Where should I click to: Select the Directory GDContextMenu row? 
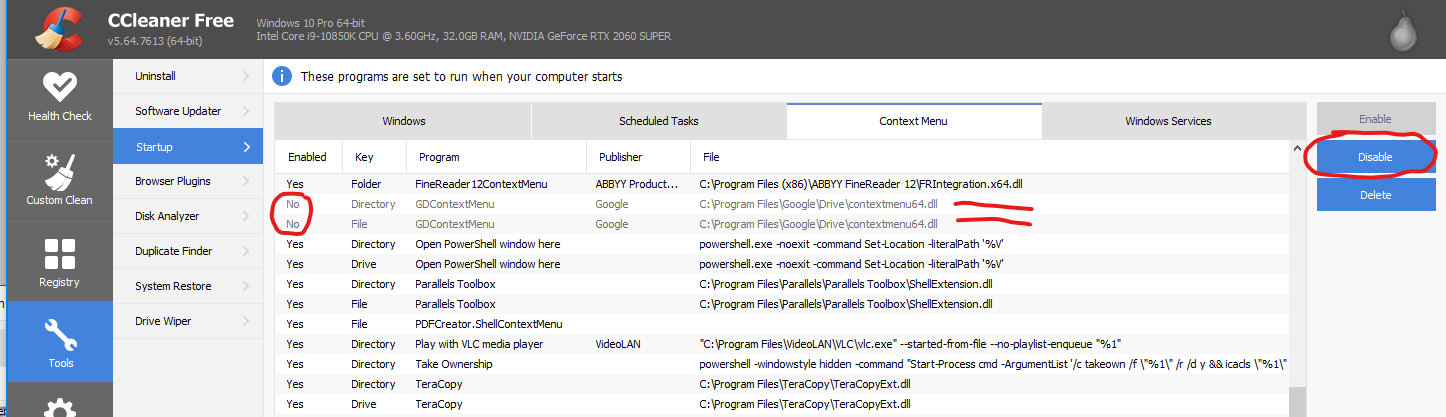click(x=782, y=204)
